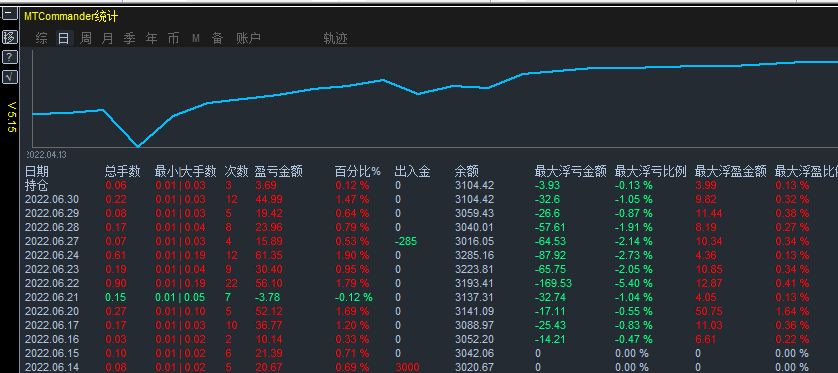Screen dimensions: 838x373
Task: Click the -5.40 % floating loss ratio
Action: [x=633, y=283]
